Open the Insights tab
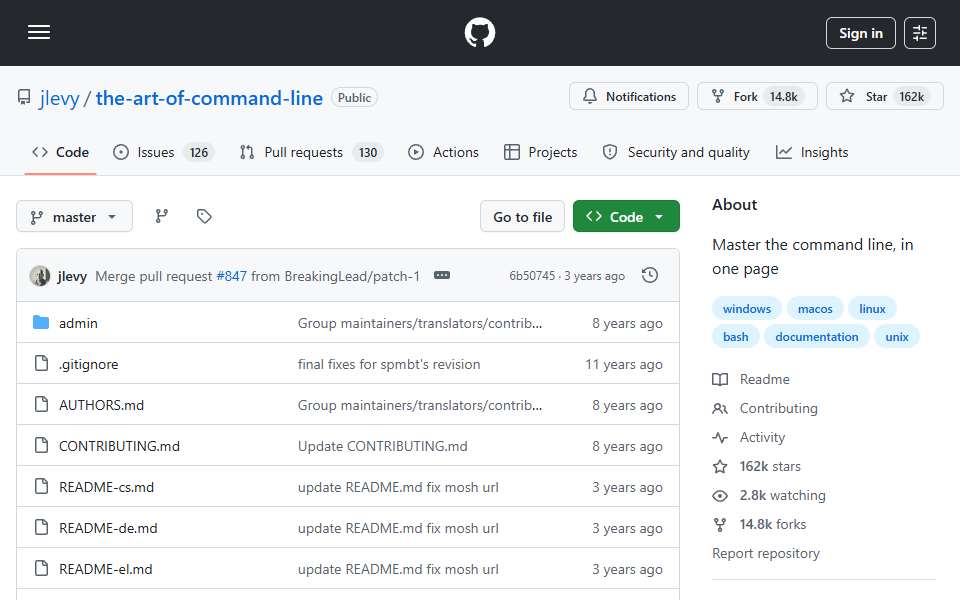 coord(812,152)
